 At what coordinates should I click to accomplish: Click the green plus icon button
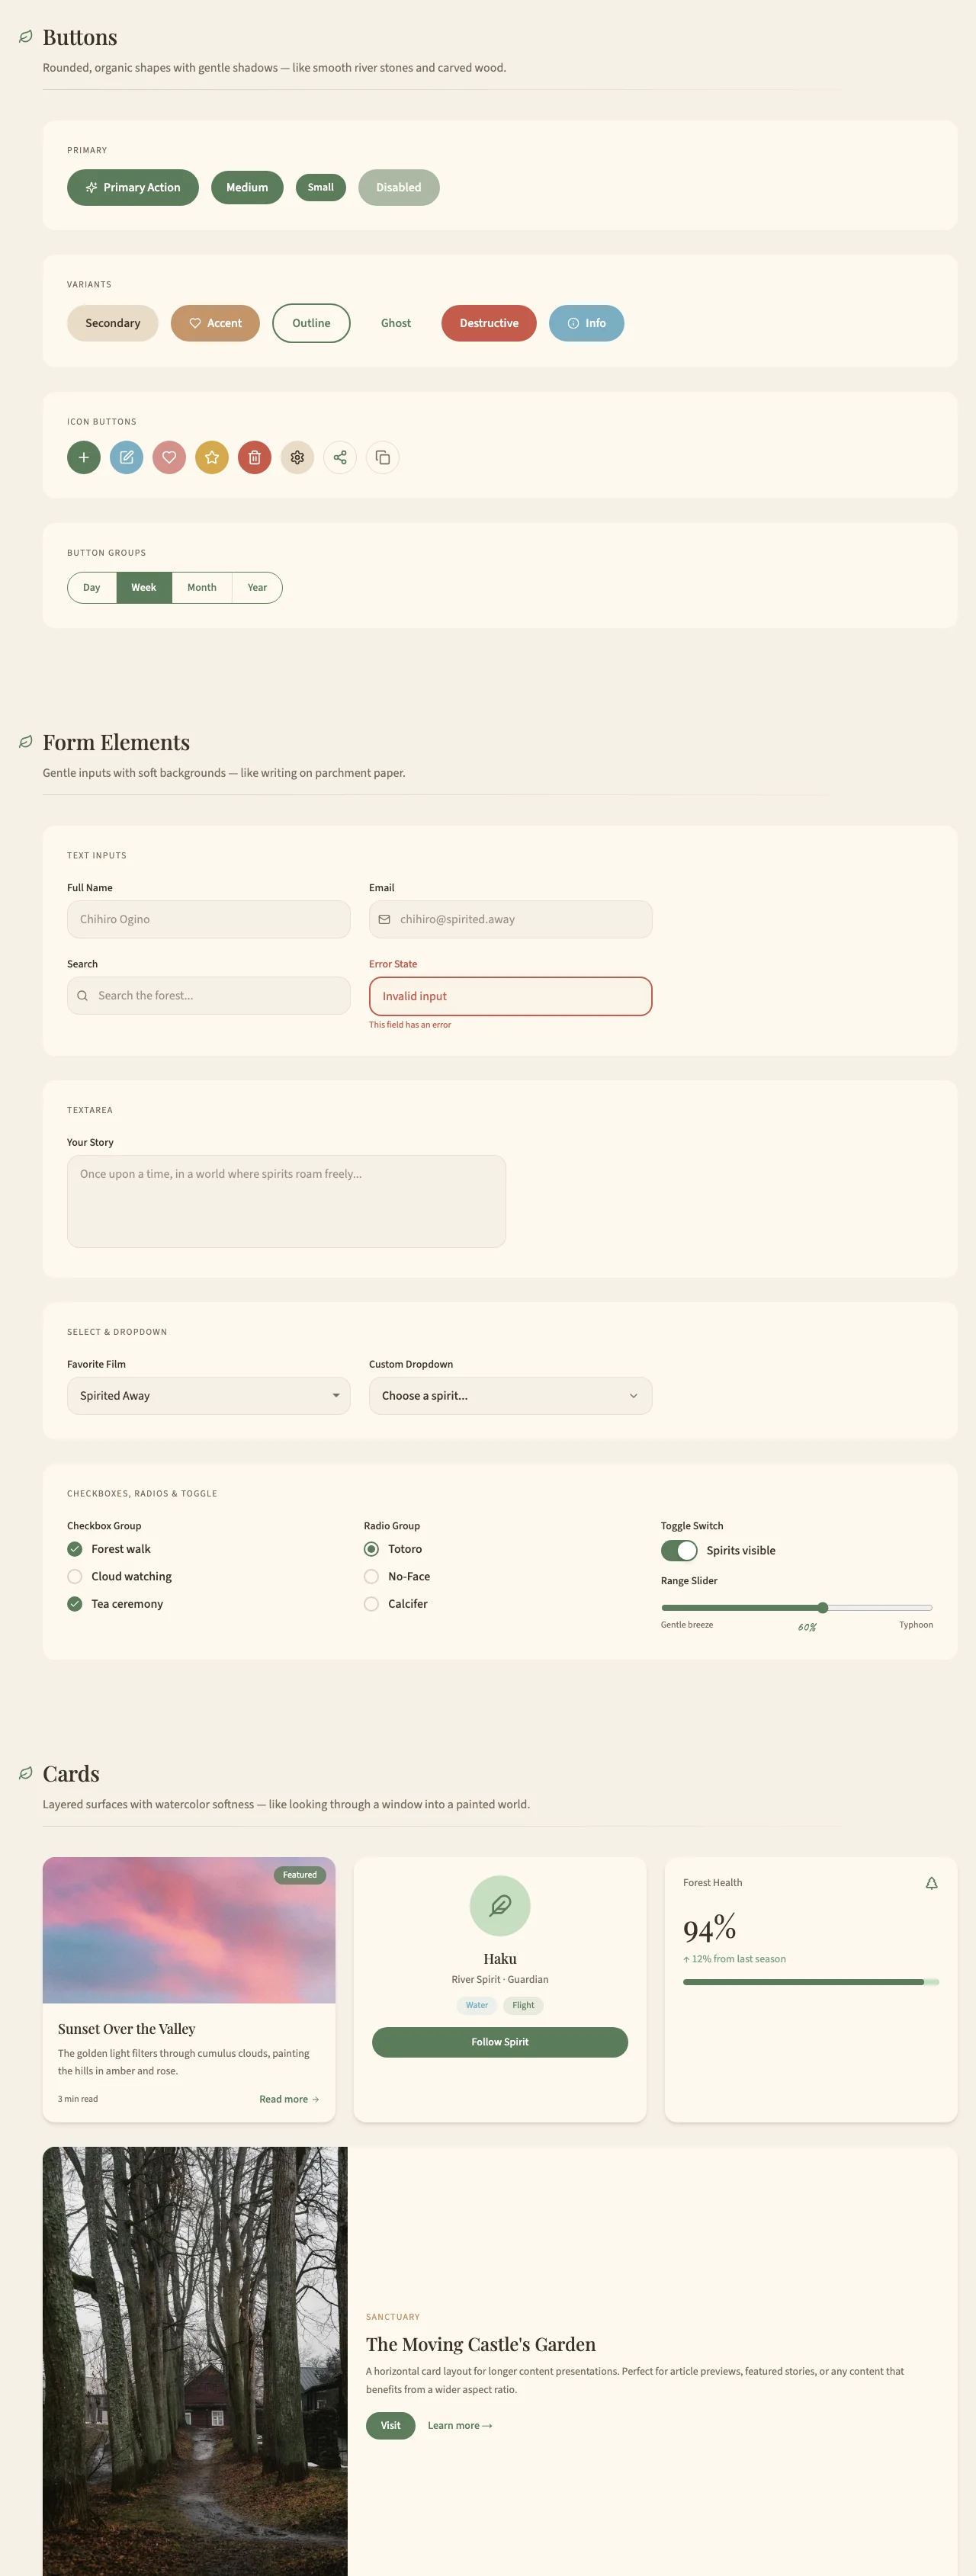point(84,457)
